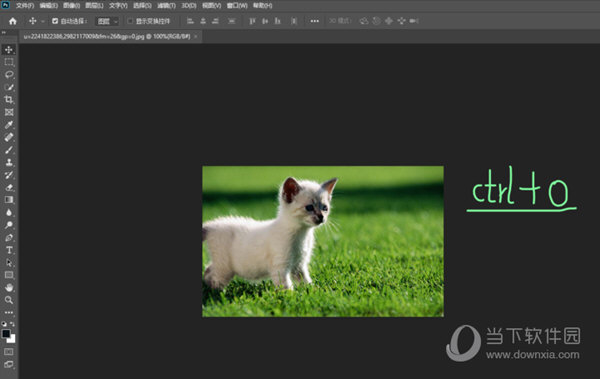Select the Horizontal Type tool

coord(9,250)
